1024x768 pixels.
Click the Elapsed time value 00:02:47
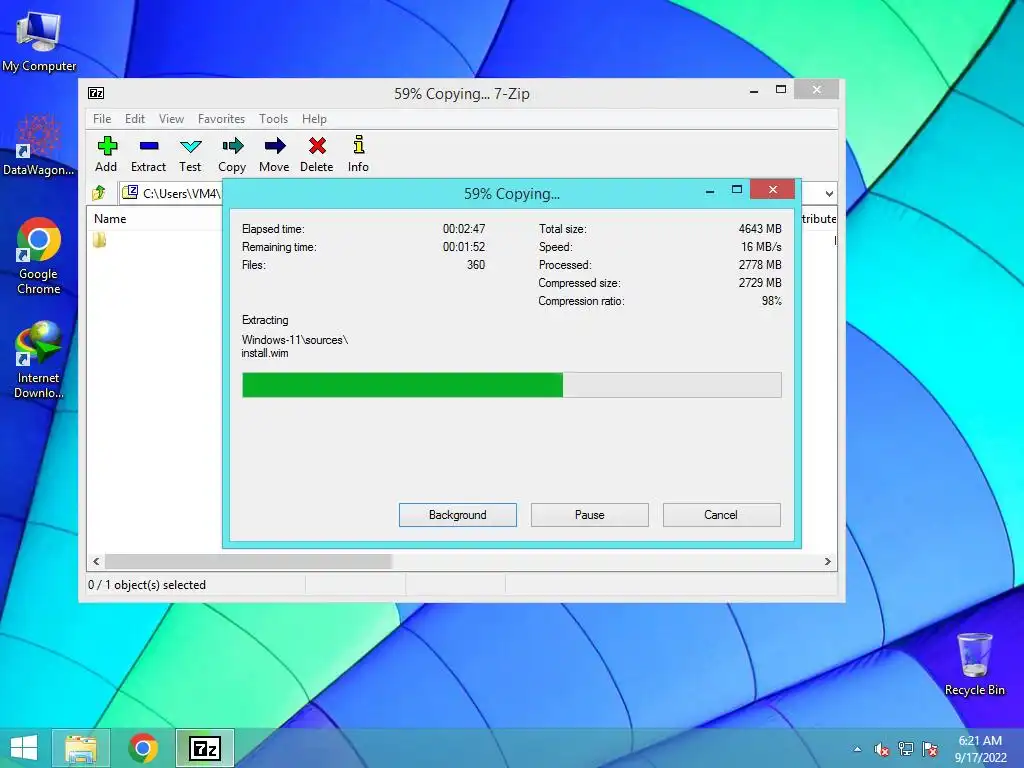[x=464, y=229]
